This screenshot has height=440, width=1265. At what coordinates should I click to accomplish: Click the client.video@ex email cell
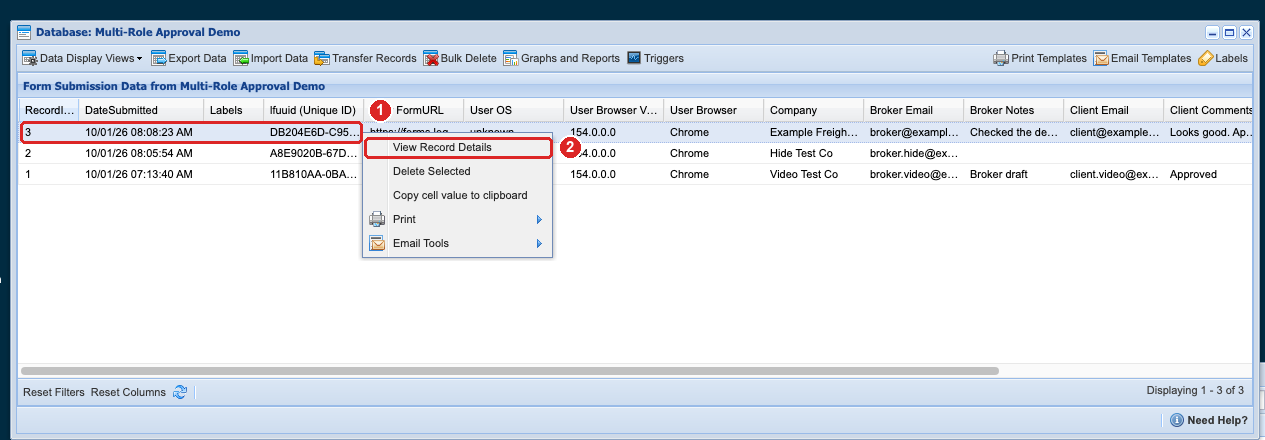click(1113, 174)
